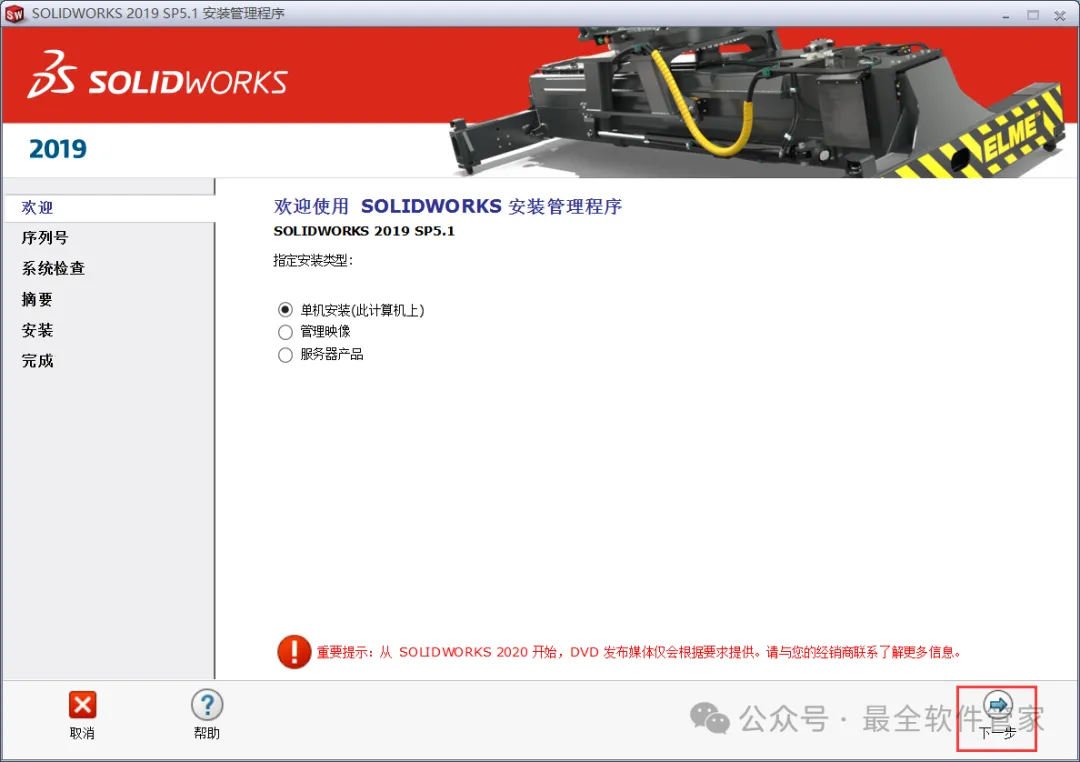
Task: Click the 取消 label
Action: pos(82,733)
